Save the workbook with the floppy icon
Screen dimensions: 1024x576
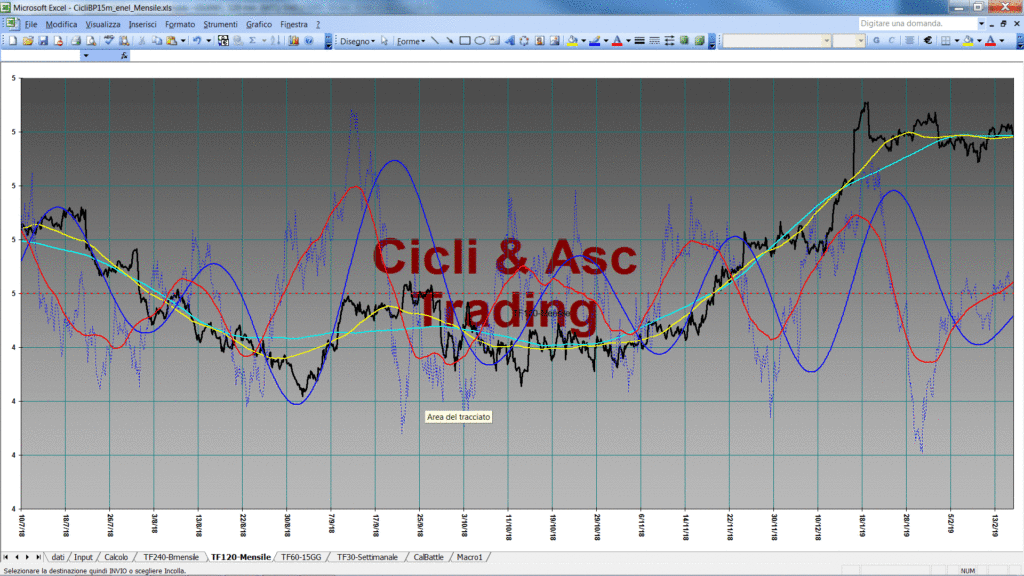[x=43, y=40]
